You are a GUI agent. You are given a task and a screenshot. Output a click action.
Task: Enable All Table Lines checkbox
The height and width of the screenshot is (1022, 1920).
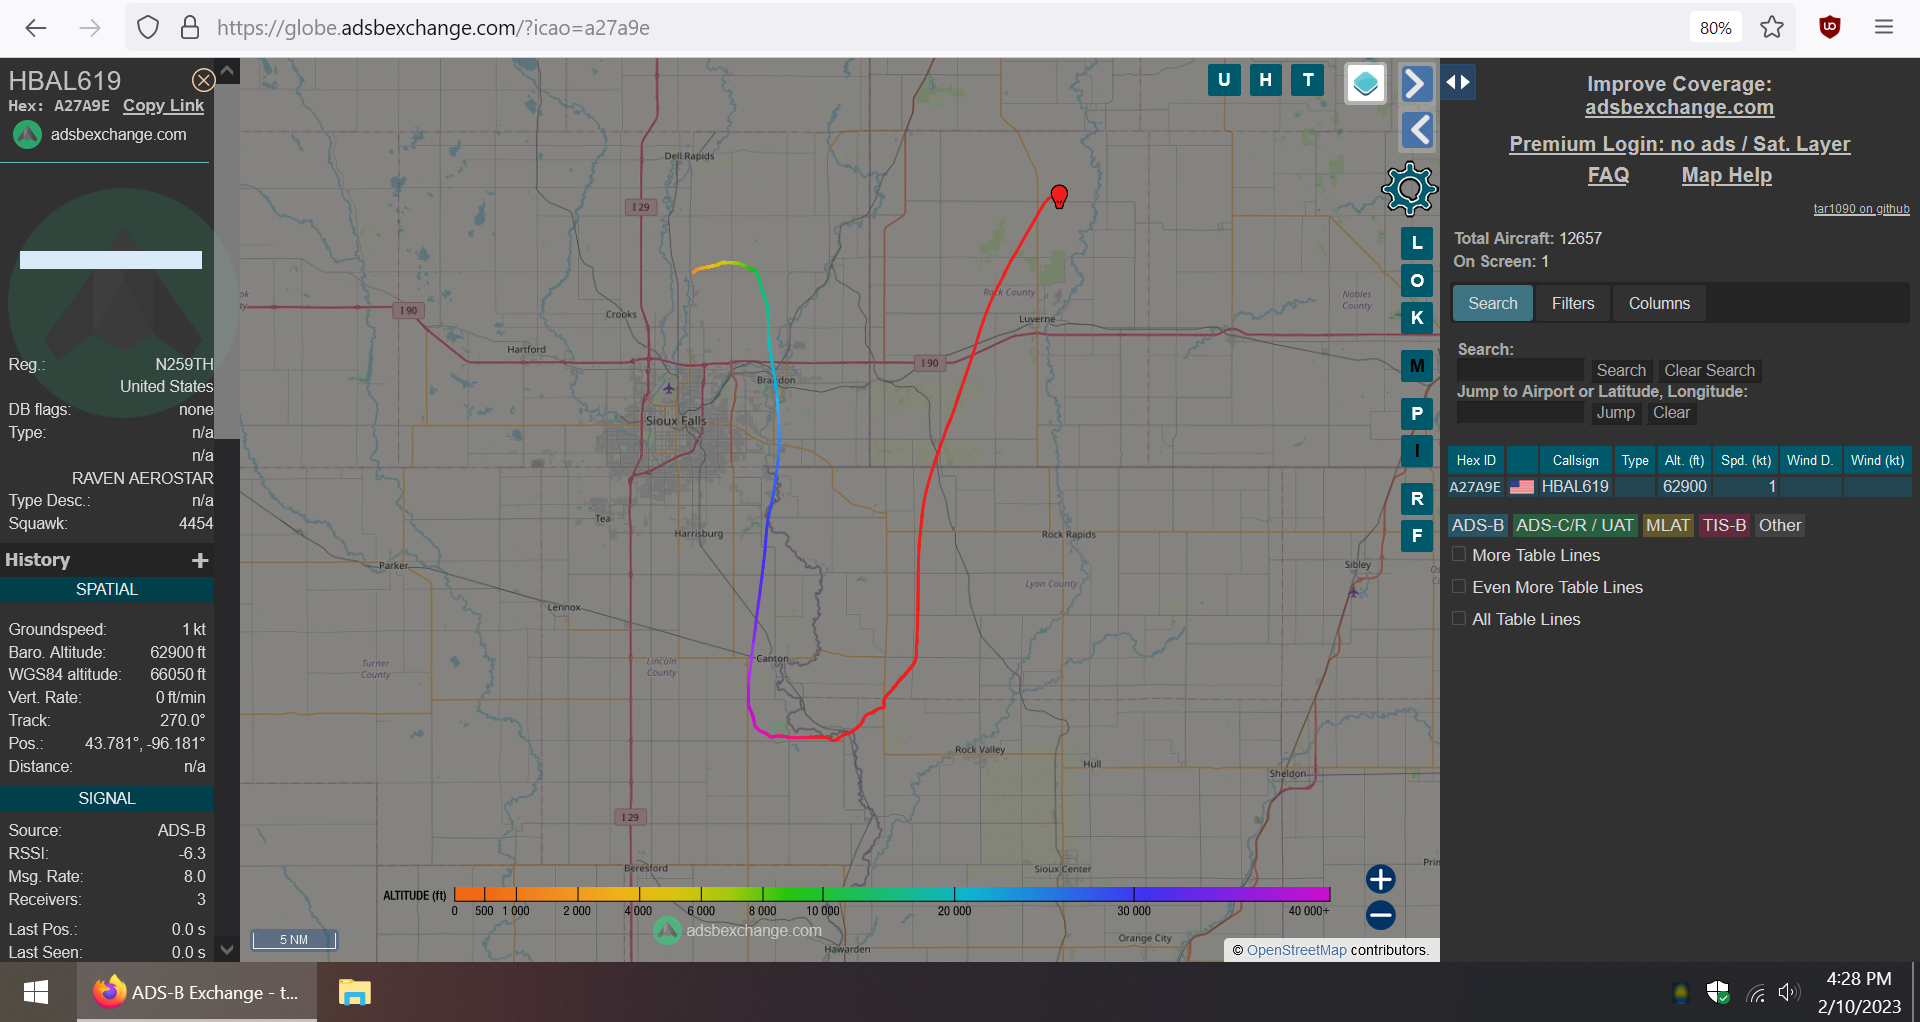1459,618
